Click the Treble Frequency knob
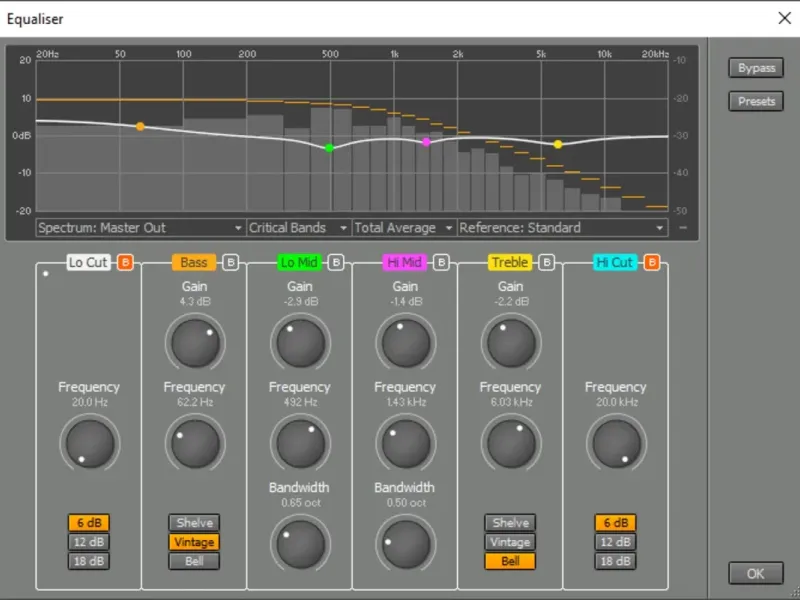 [x=510, y=443]
